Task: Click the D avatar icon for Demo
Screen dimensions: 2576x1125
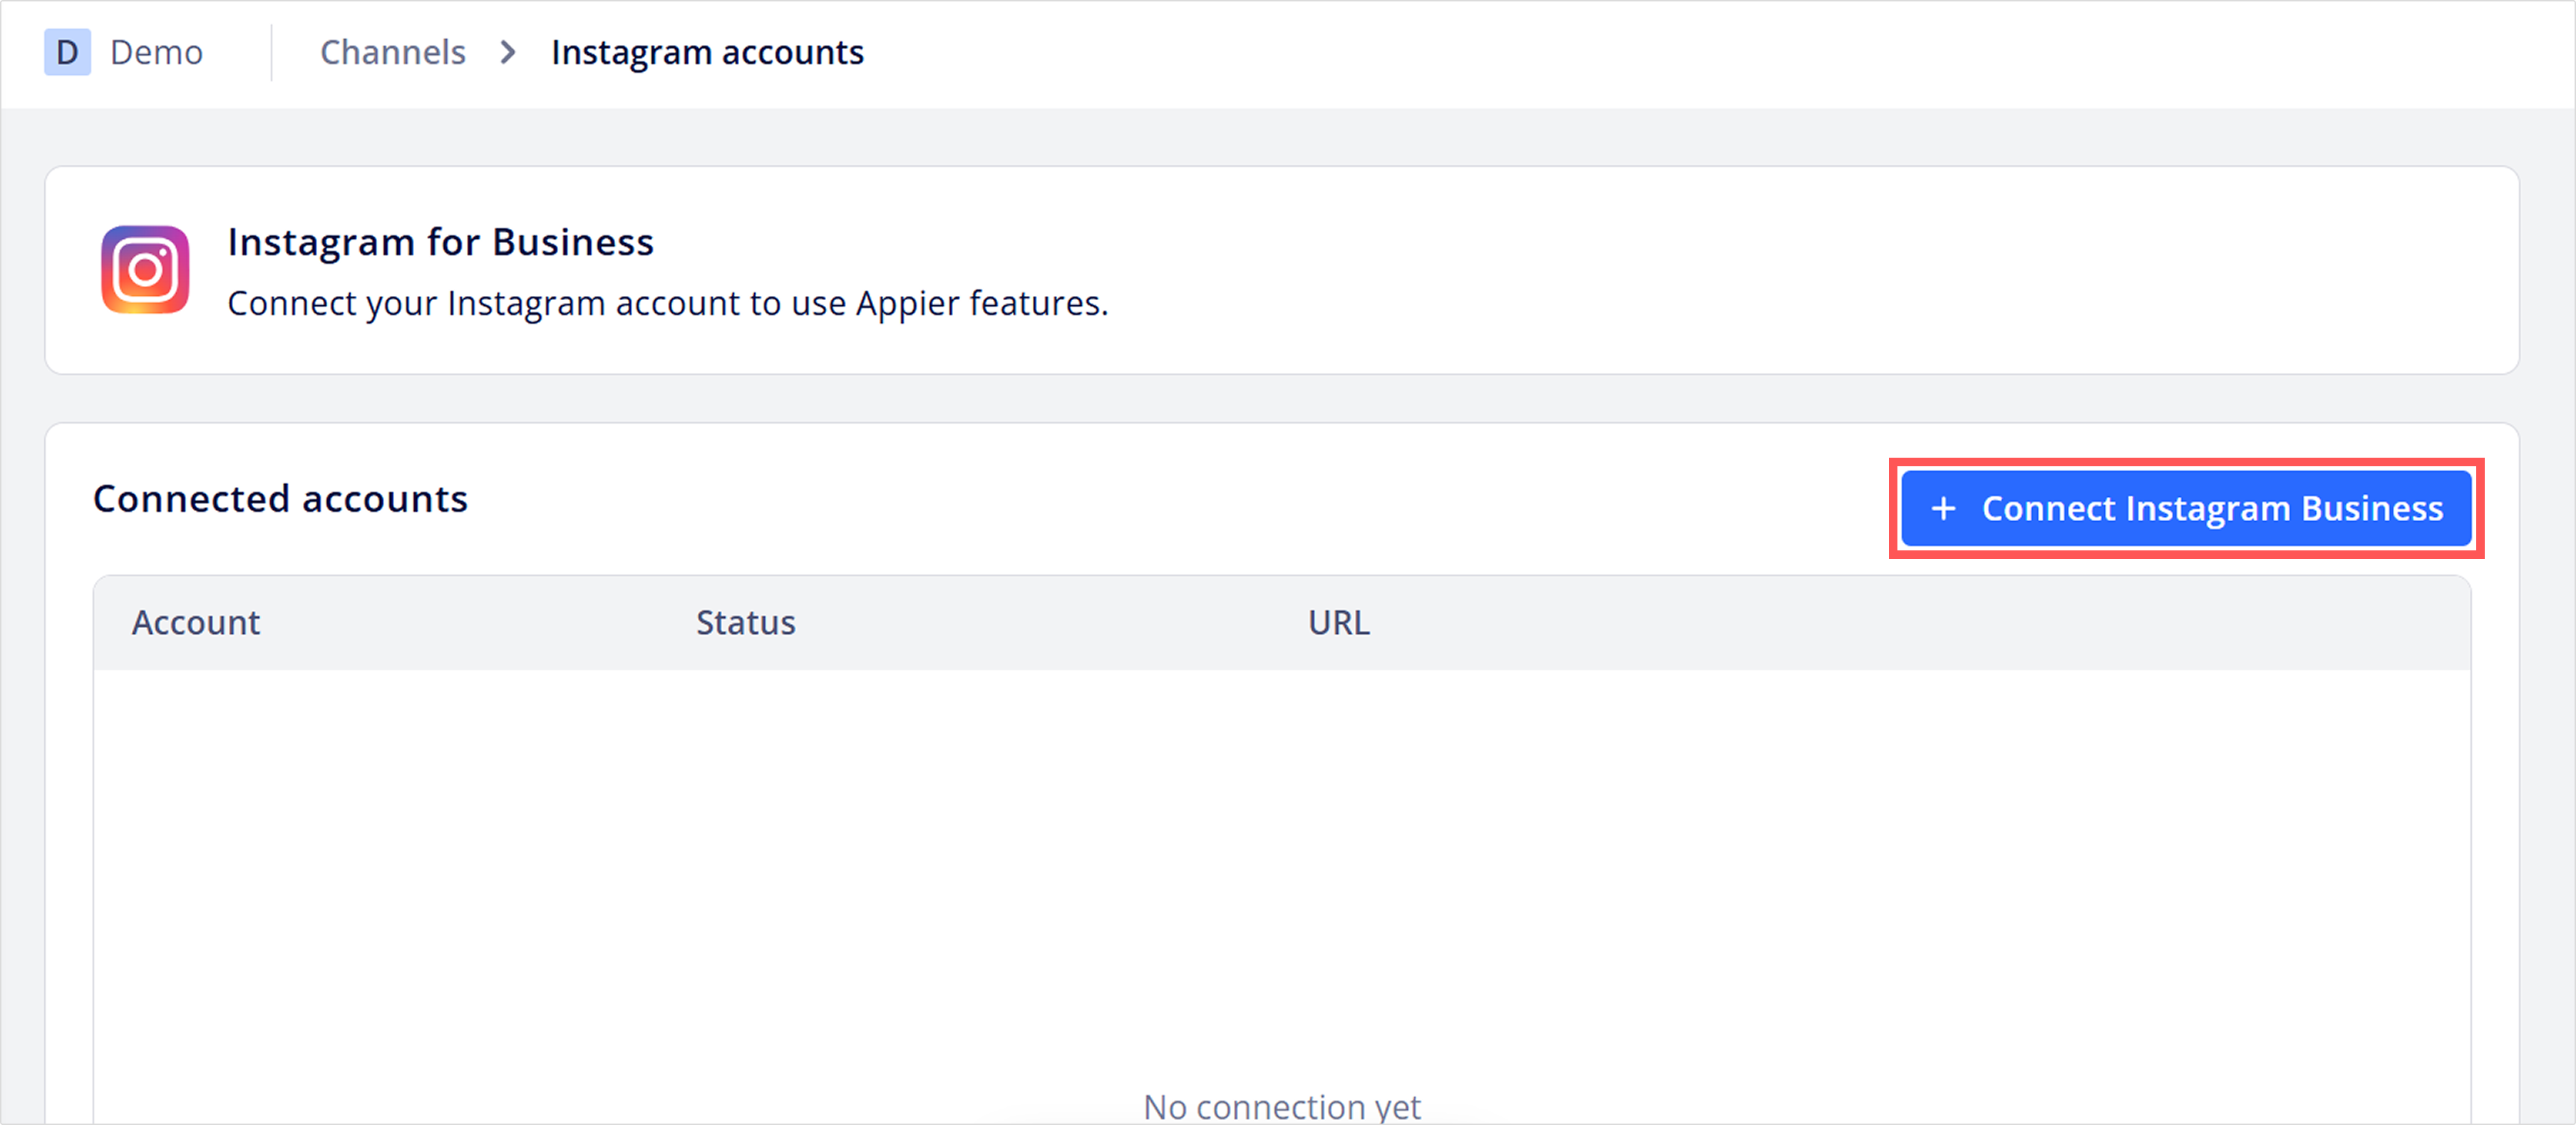Action: click(x=67, y=52)
